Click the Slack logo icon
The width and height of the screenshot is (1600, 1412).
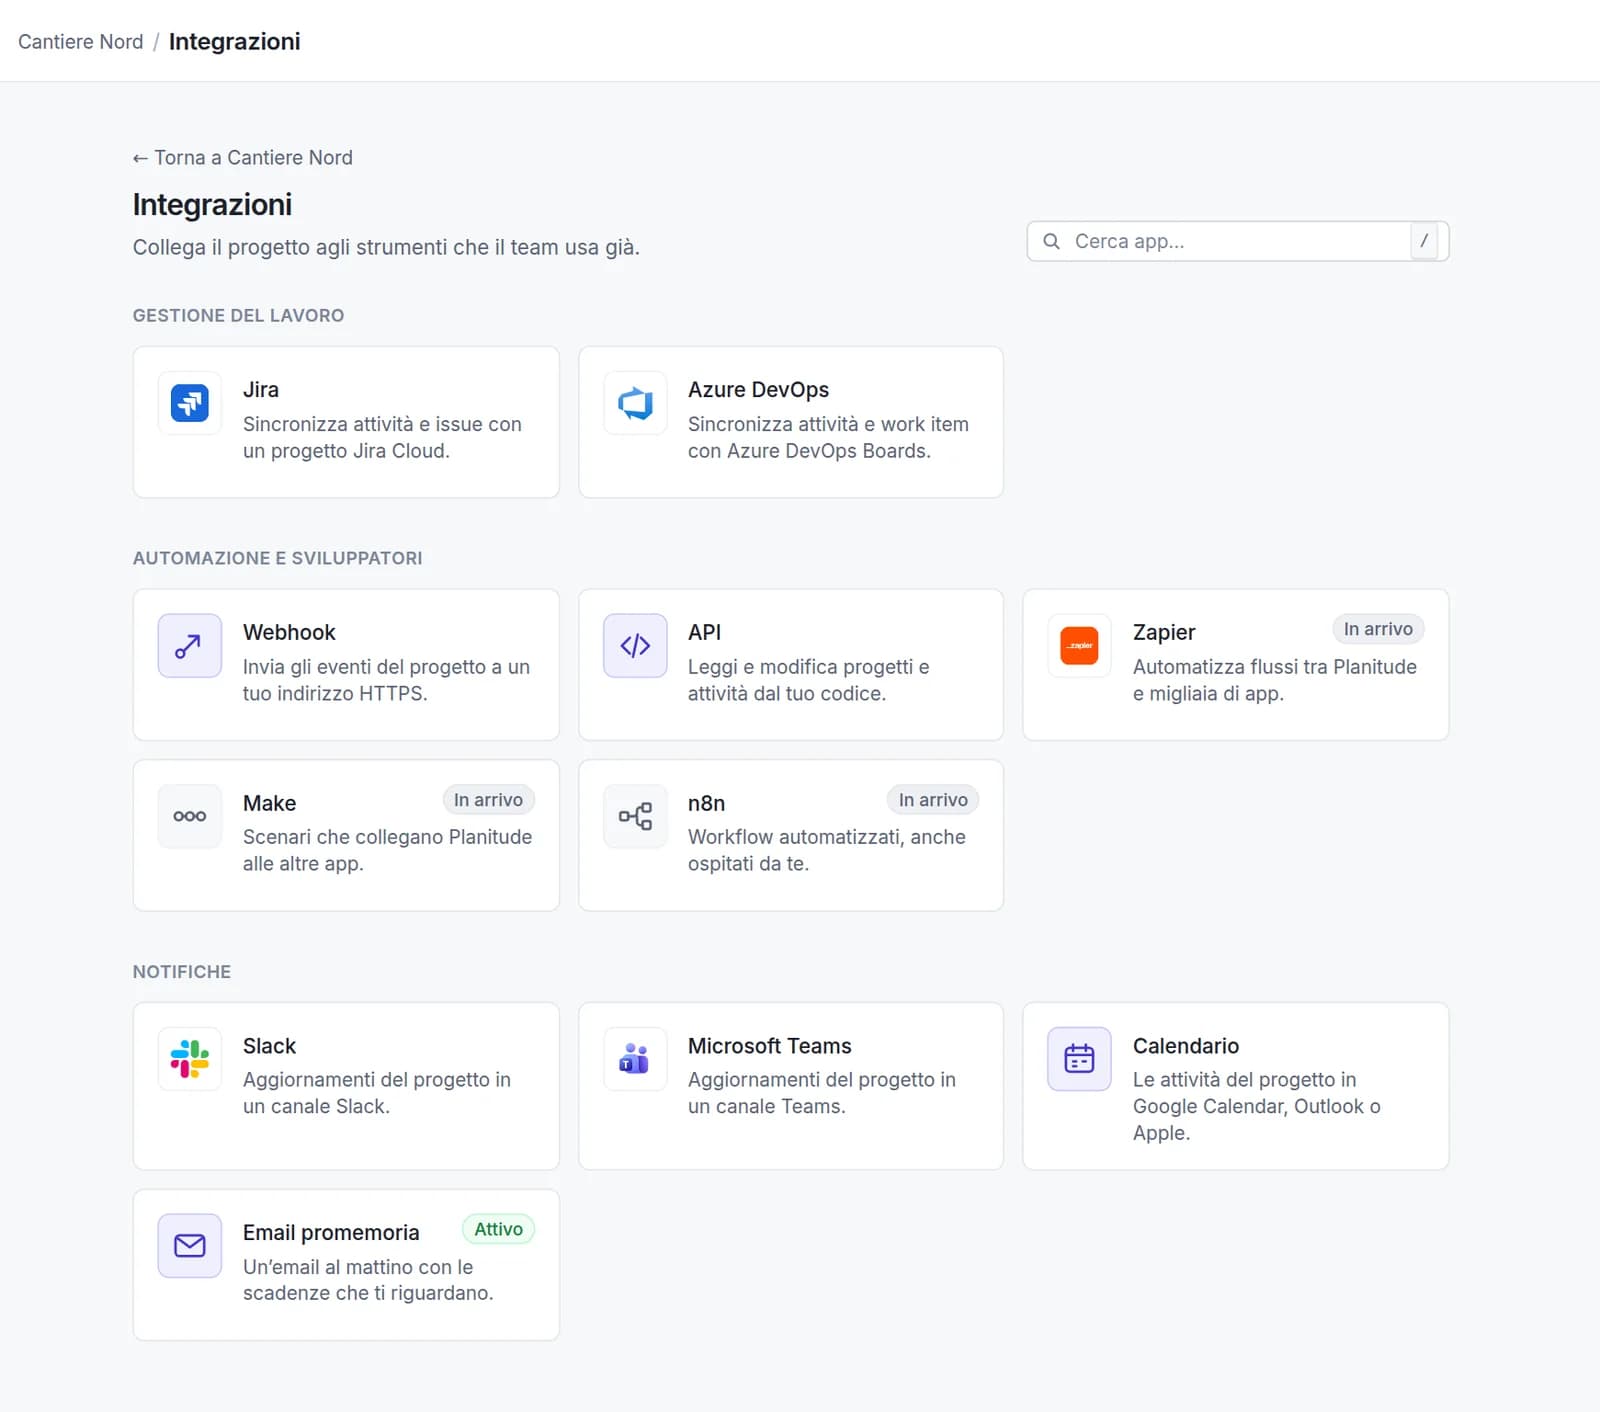tap(190, 1059)
